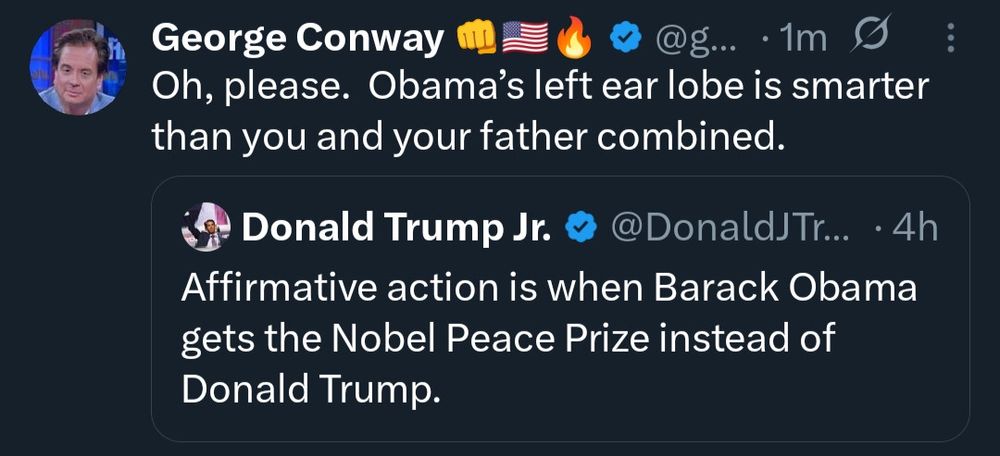Click the fist emoji in the name
The image size is (1000, 456).
point(477,40)
